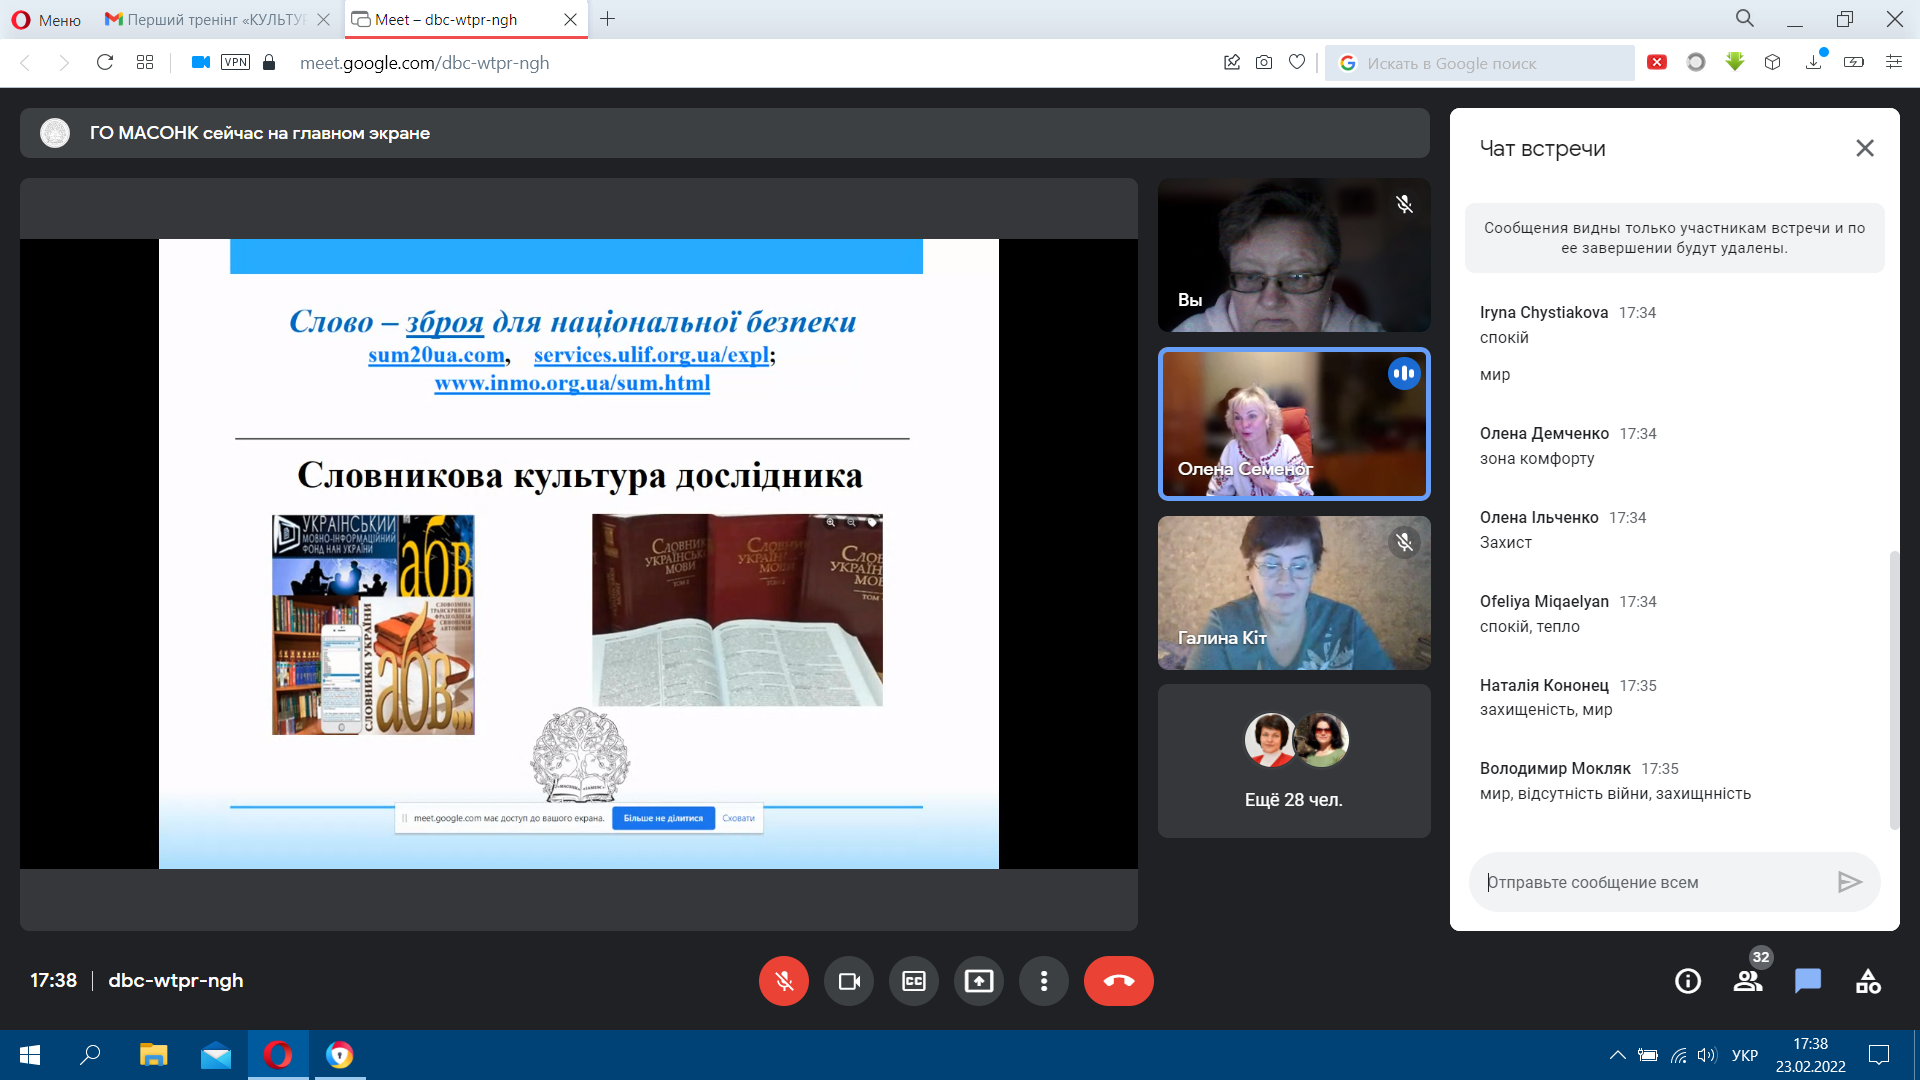1920x1080 pixels.
Task: Open the present screen option
Action: point(979,981)
